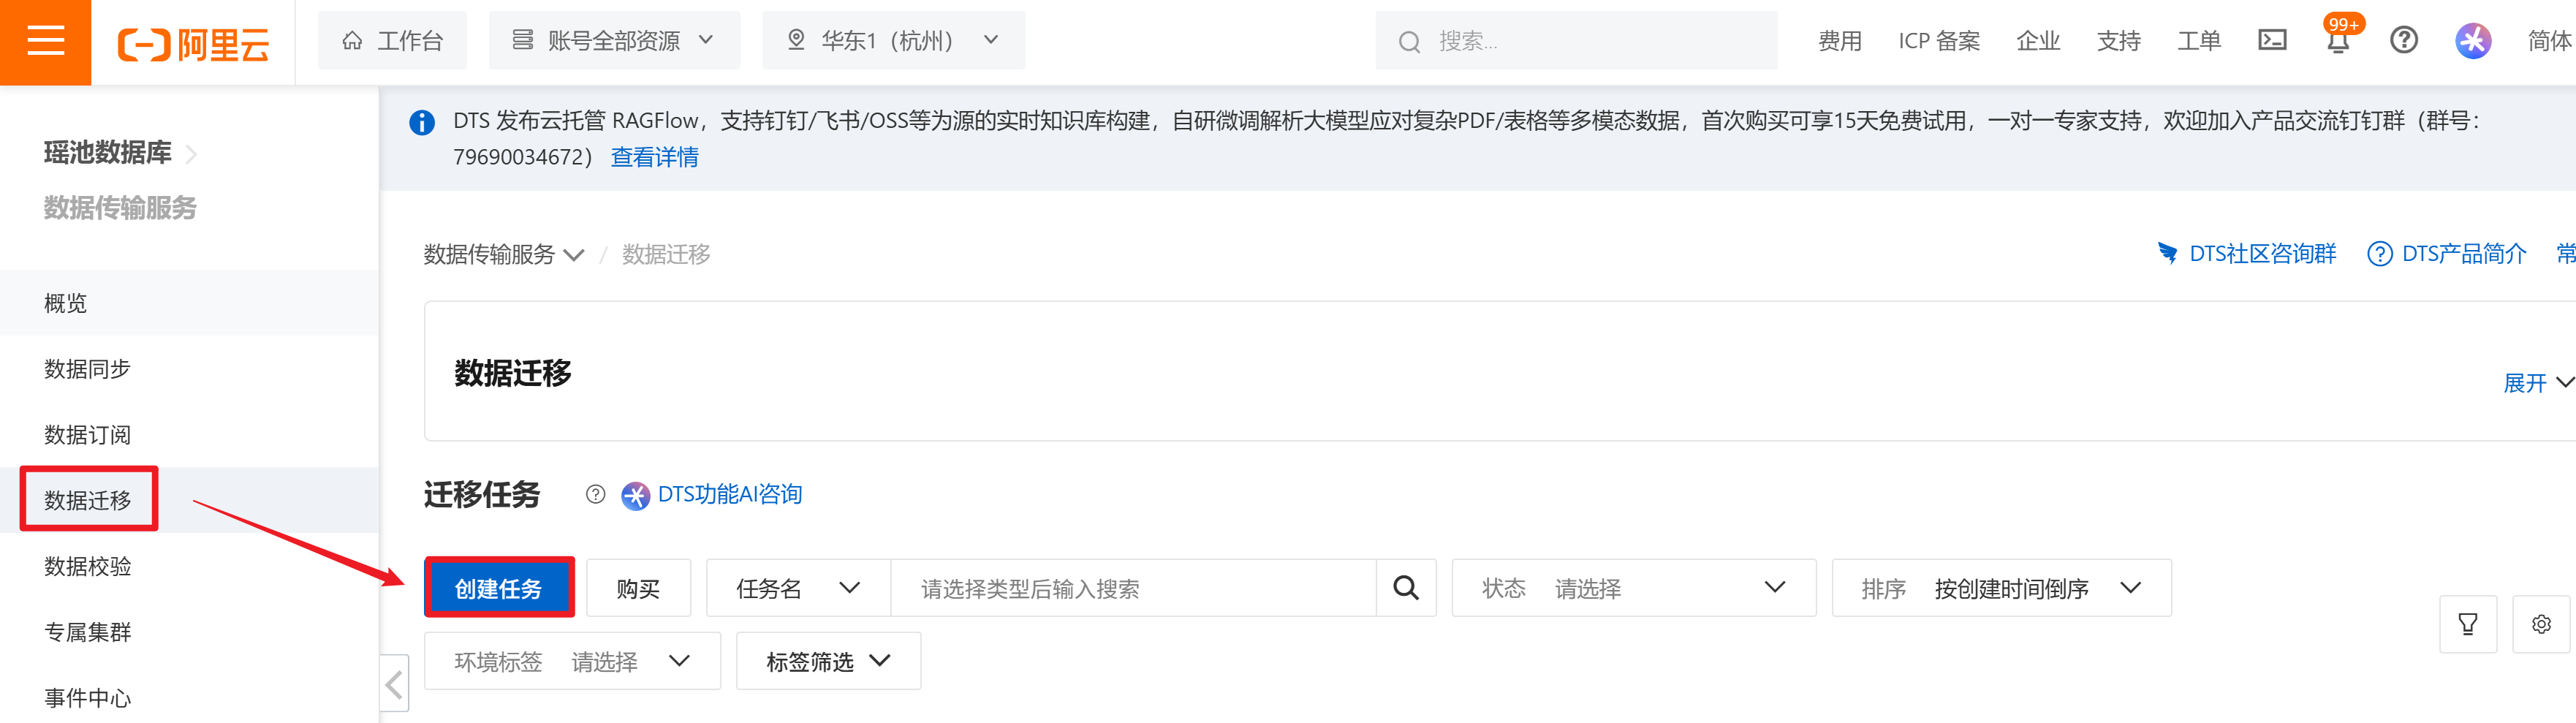Click the filter funnel icon button
This screenshot has width=2576, height=723.
2468,624
